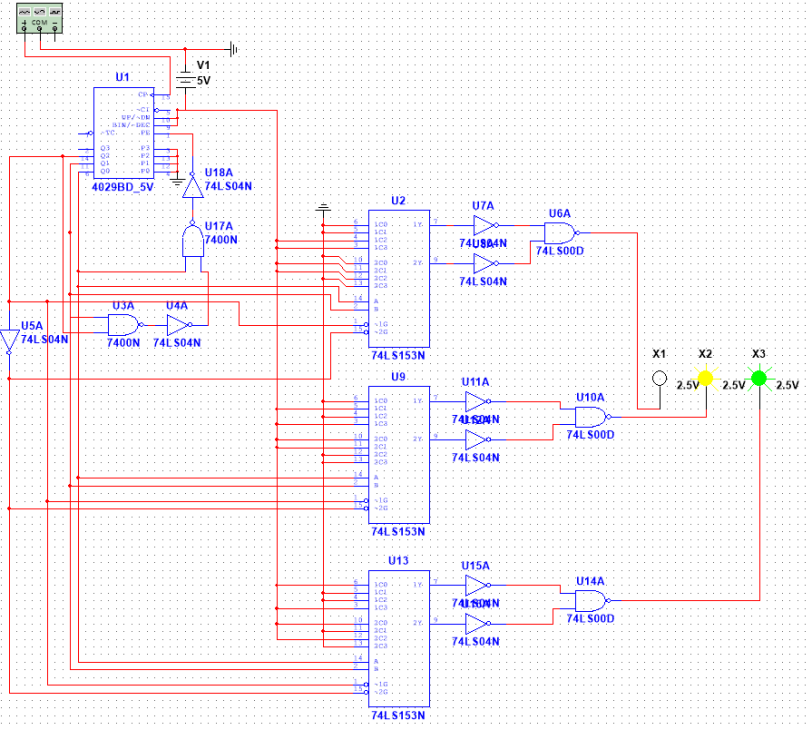Click the 74LS153N label under U9
Image resolution: width=812 pixels, height=730 pixels.
pyautogui.click(x=398, y=532)
